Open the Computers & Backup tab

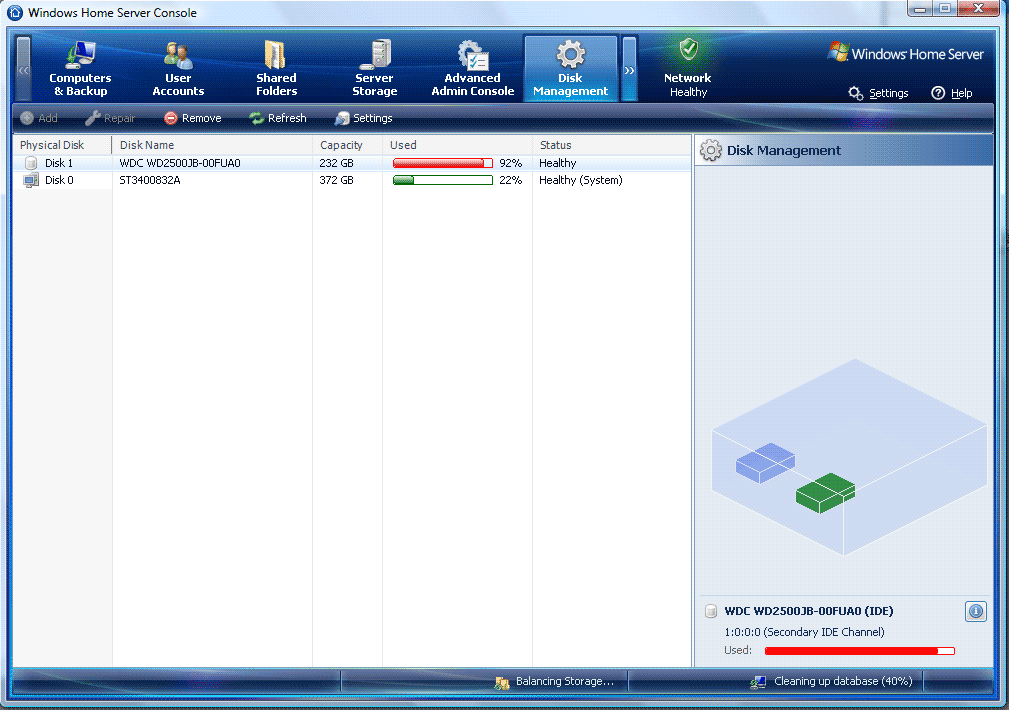pos(80,68)
